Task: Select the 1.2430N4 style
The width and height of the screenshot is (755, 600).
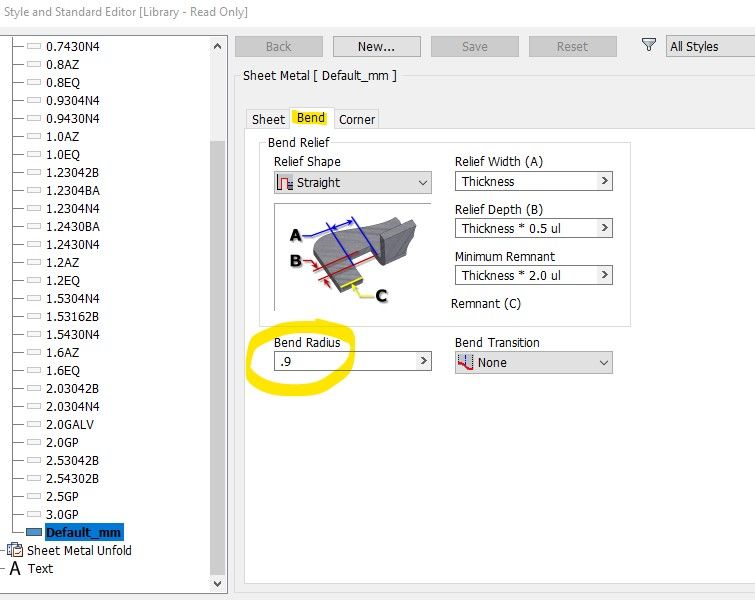Action: [x=73, y=244]
